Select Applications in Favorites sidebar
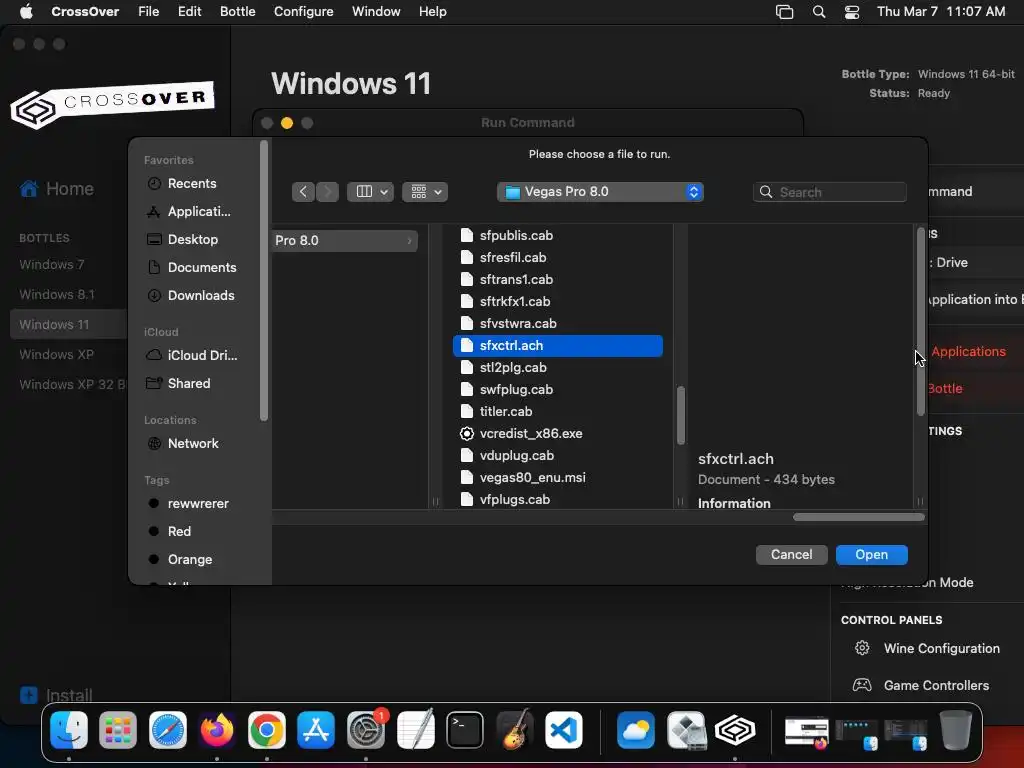 pos(200,212)
